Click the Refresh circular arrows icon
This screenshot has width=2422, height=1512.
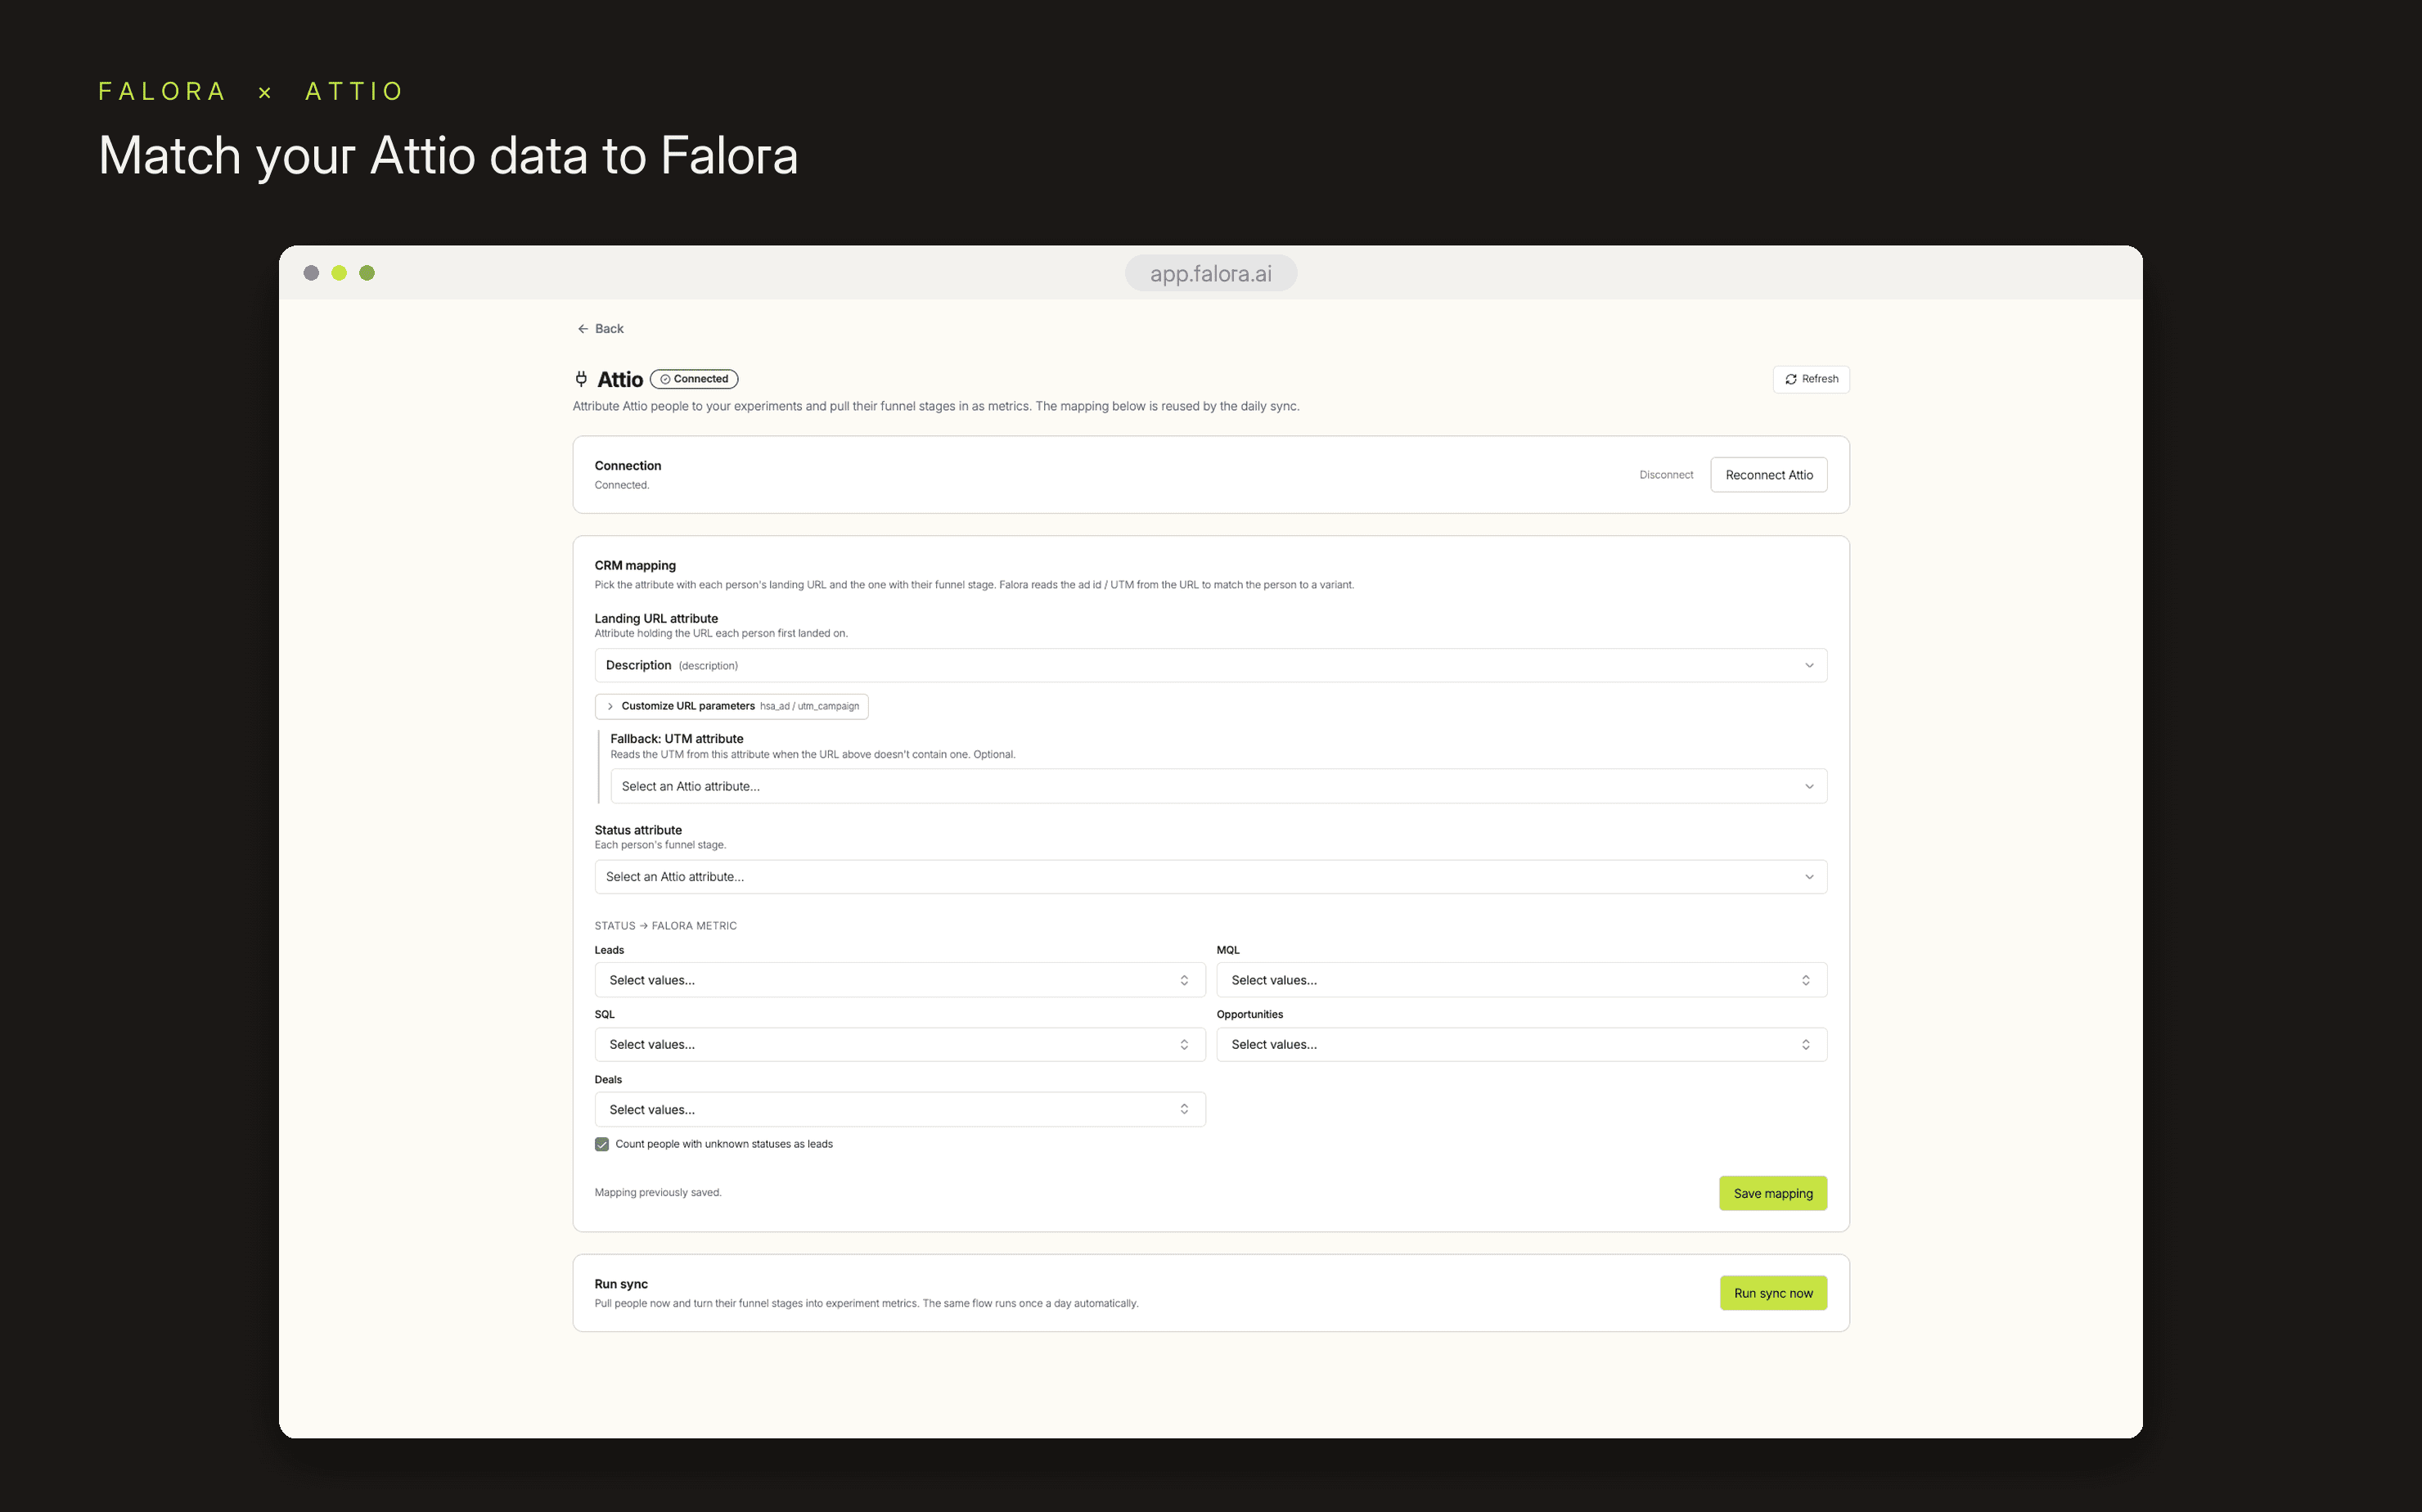(x=1791, y=379)
